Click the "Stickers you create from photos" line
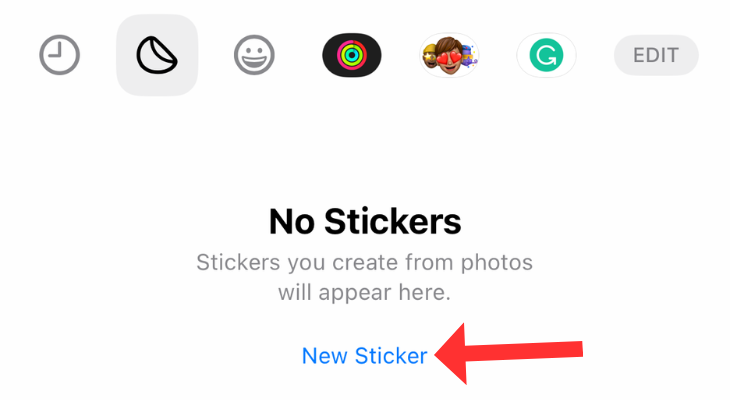 [365, 263]
